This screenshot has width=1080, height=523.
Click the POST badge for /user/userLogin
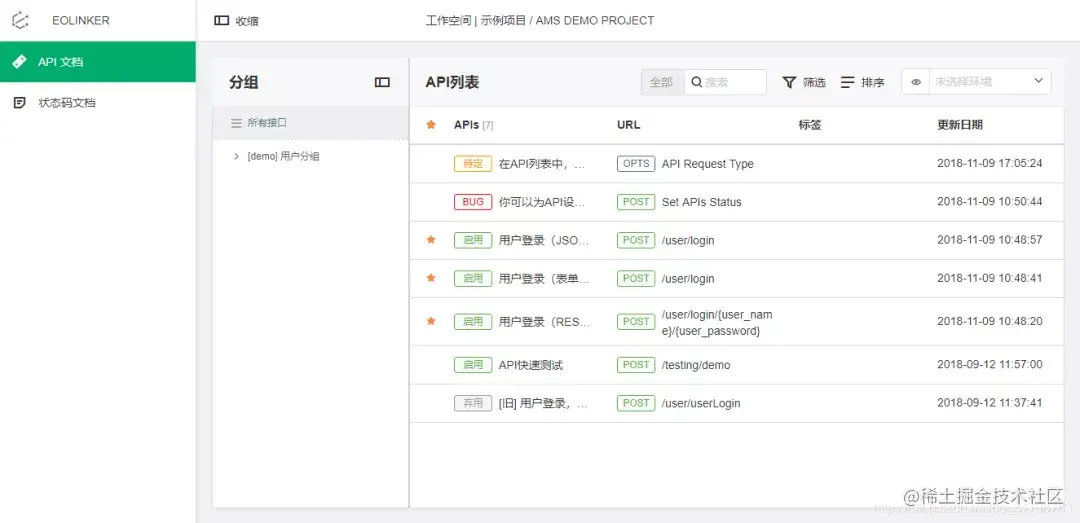tap(636, 403)
